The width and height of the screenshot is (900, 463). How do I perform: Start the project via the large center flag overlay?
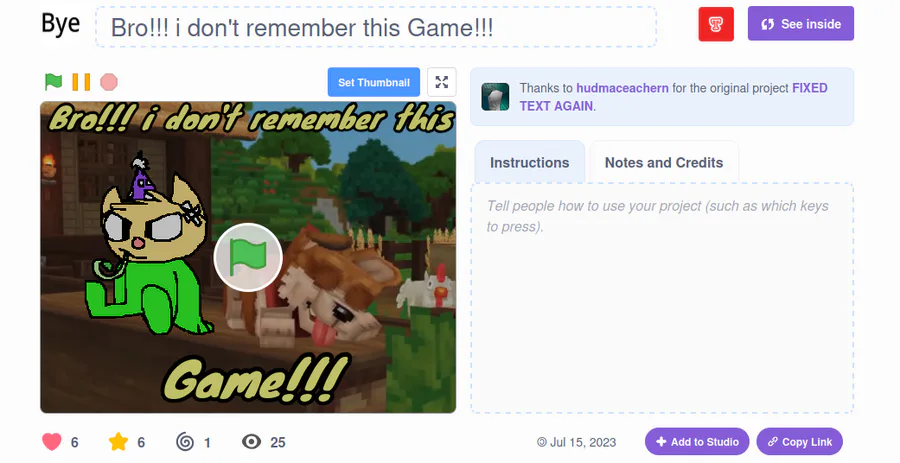[248, 257]
